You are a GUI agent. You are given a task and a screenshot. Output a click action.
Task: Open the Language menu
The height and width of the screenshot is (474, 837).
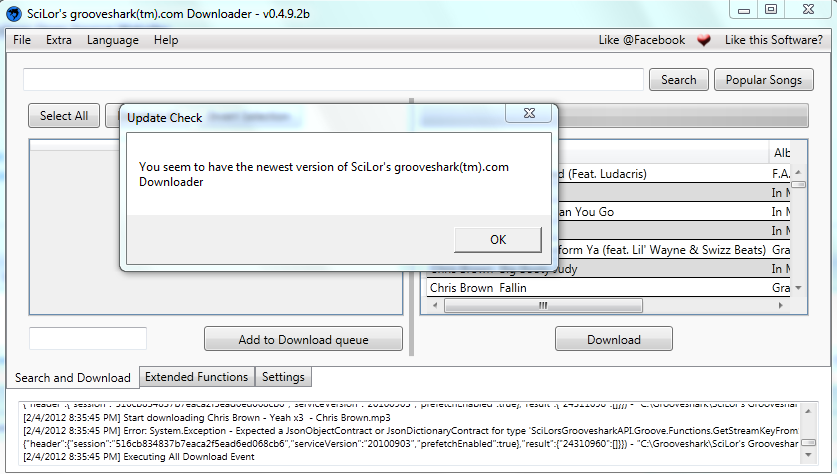click(x=113, y=40)
